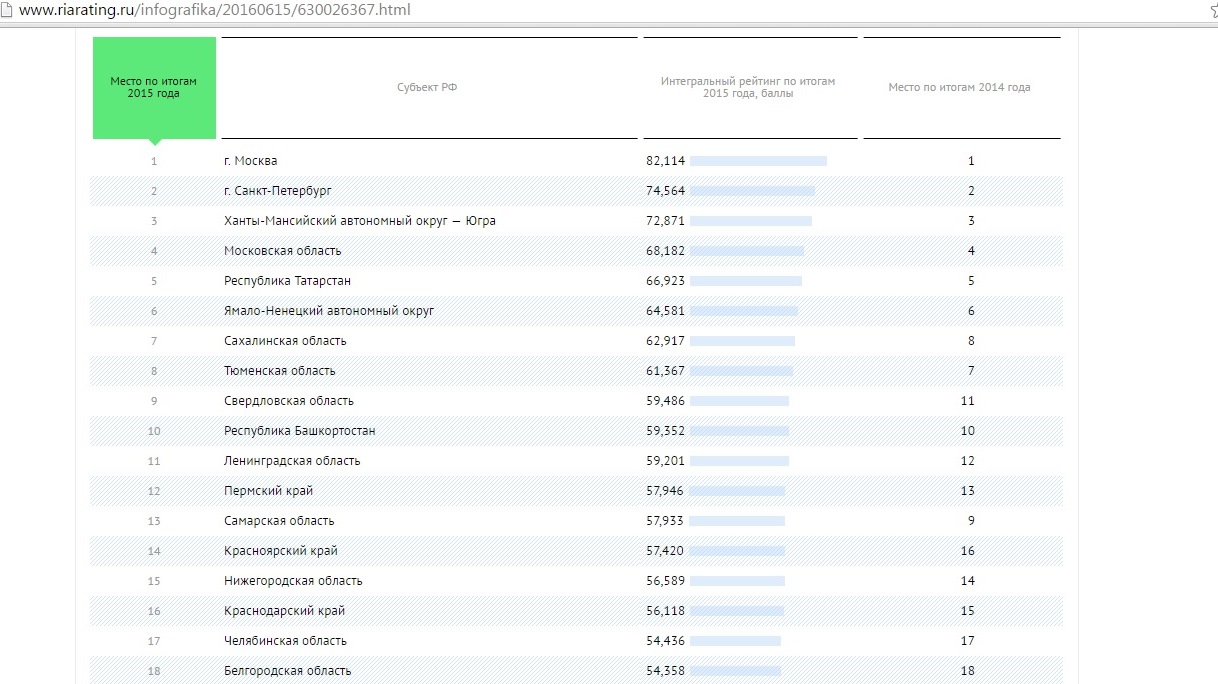Click rank number 18 beside Белгородская область
The image size is (1218, 684).
click(154, 671)
